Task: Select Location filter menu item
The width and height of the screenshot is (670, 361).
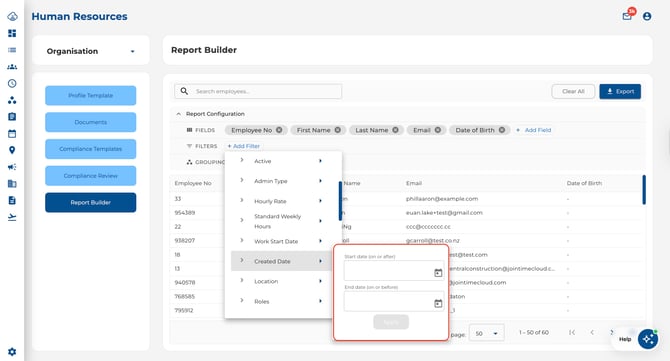Action: pos(282,281)
